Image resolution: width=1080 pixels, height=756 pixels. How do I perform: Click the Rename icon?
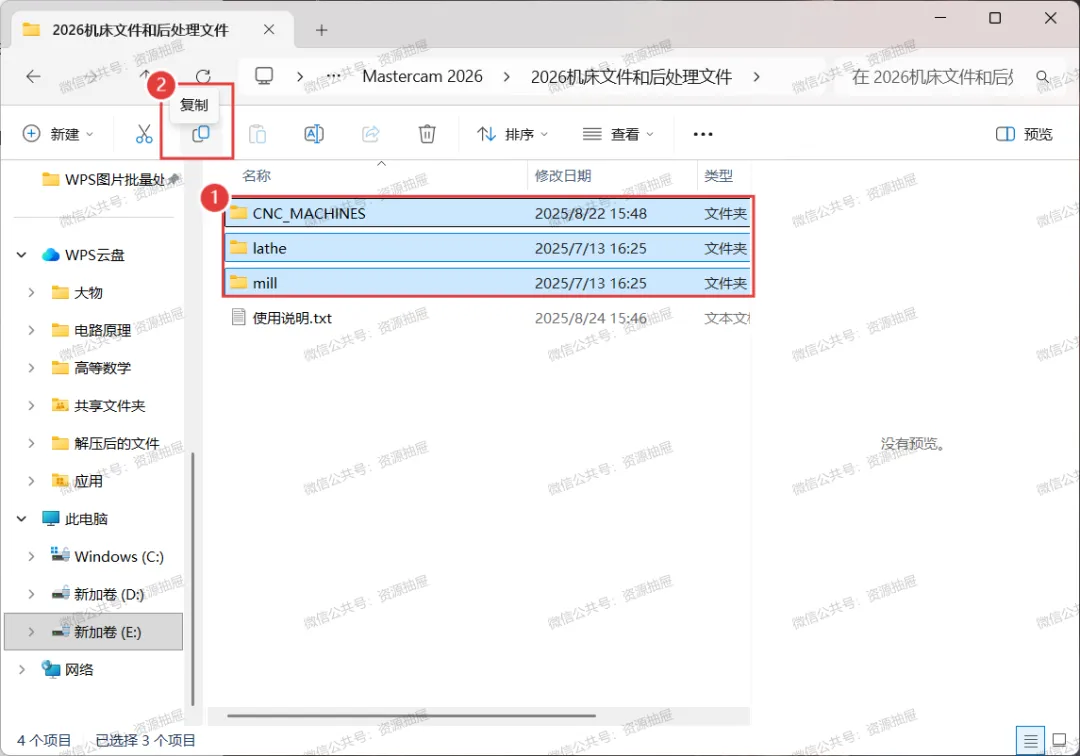pos(314,134)
